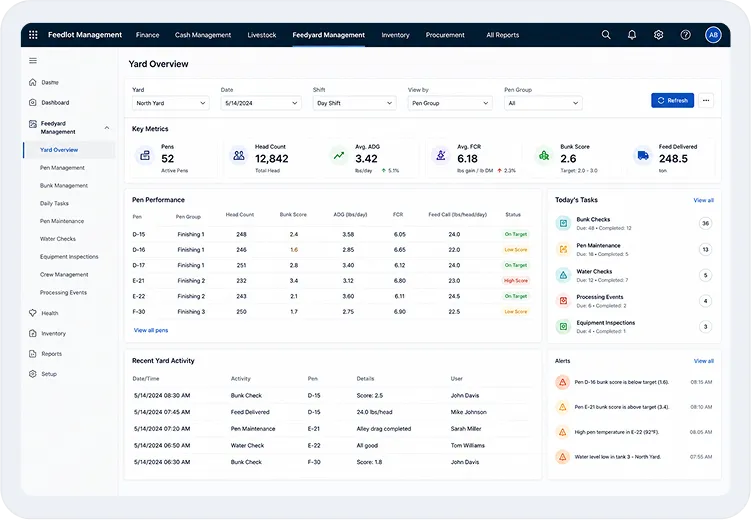The width and height of the screenshot is (751, 520).
Task: Select Bunk Management in sidebar
Action: (64, 185)
